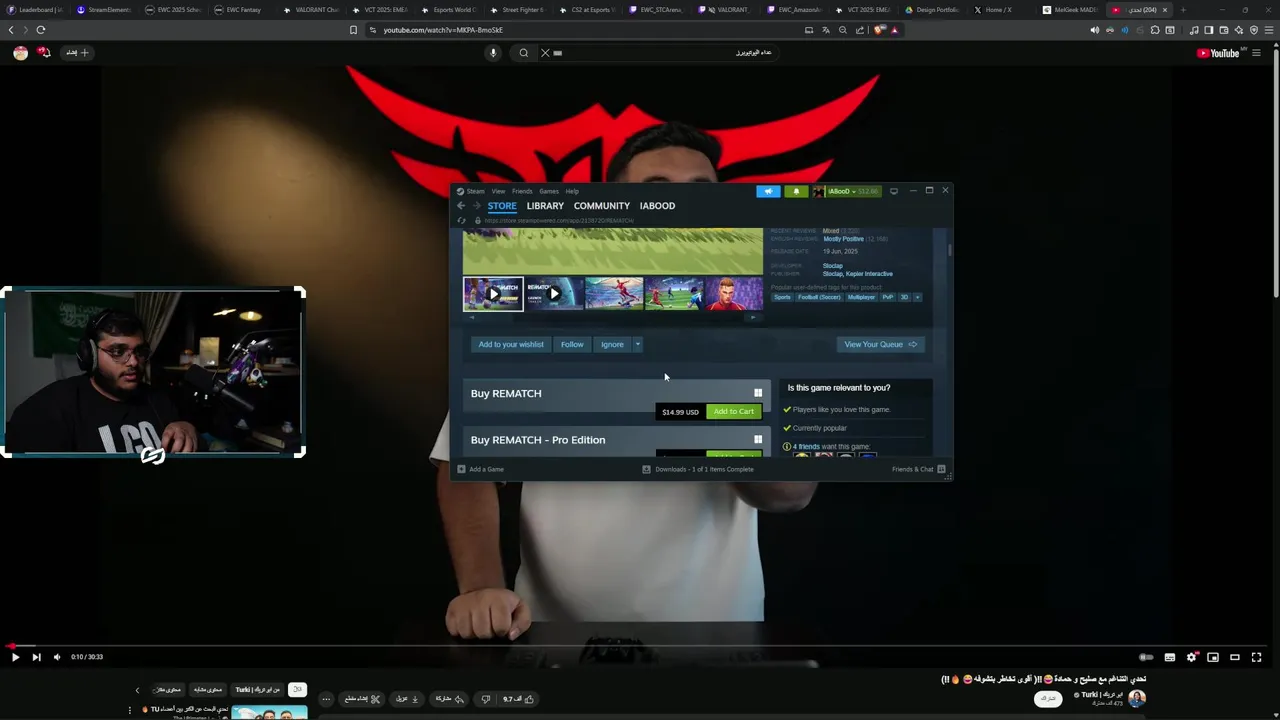Image resolution: width=1280 pixels, height=720 pixels.
Task: Expand the Ignore options dropdown arrow
Action: coord(638,344)
